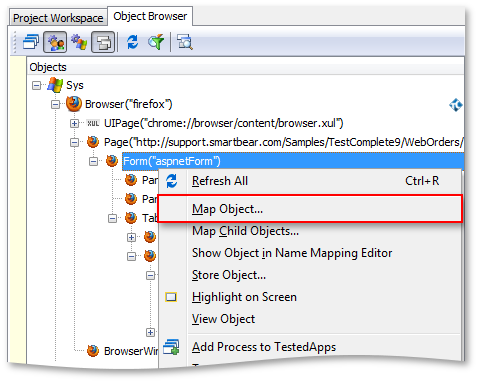Click the gears with Windows flag icon
Screen dimensions: 478x383
tap(79, 42)
